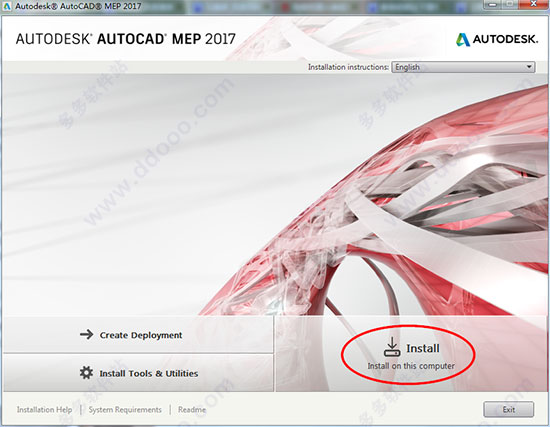This screenshot has width=550, height=427.
Task: Choose Install Tools & Utilities
Action: click(x=138, y=373)
